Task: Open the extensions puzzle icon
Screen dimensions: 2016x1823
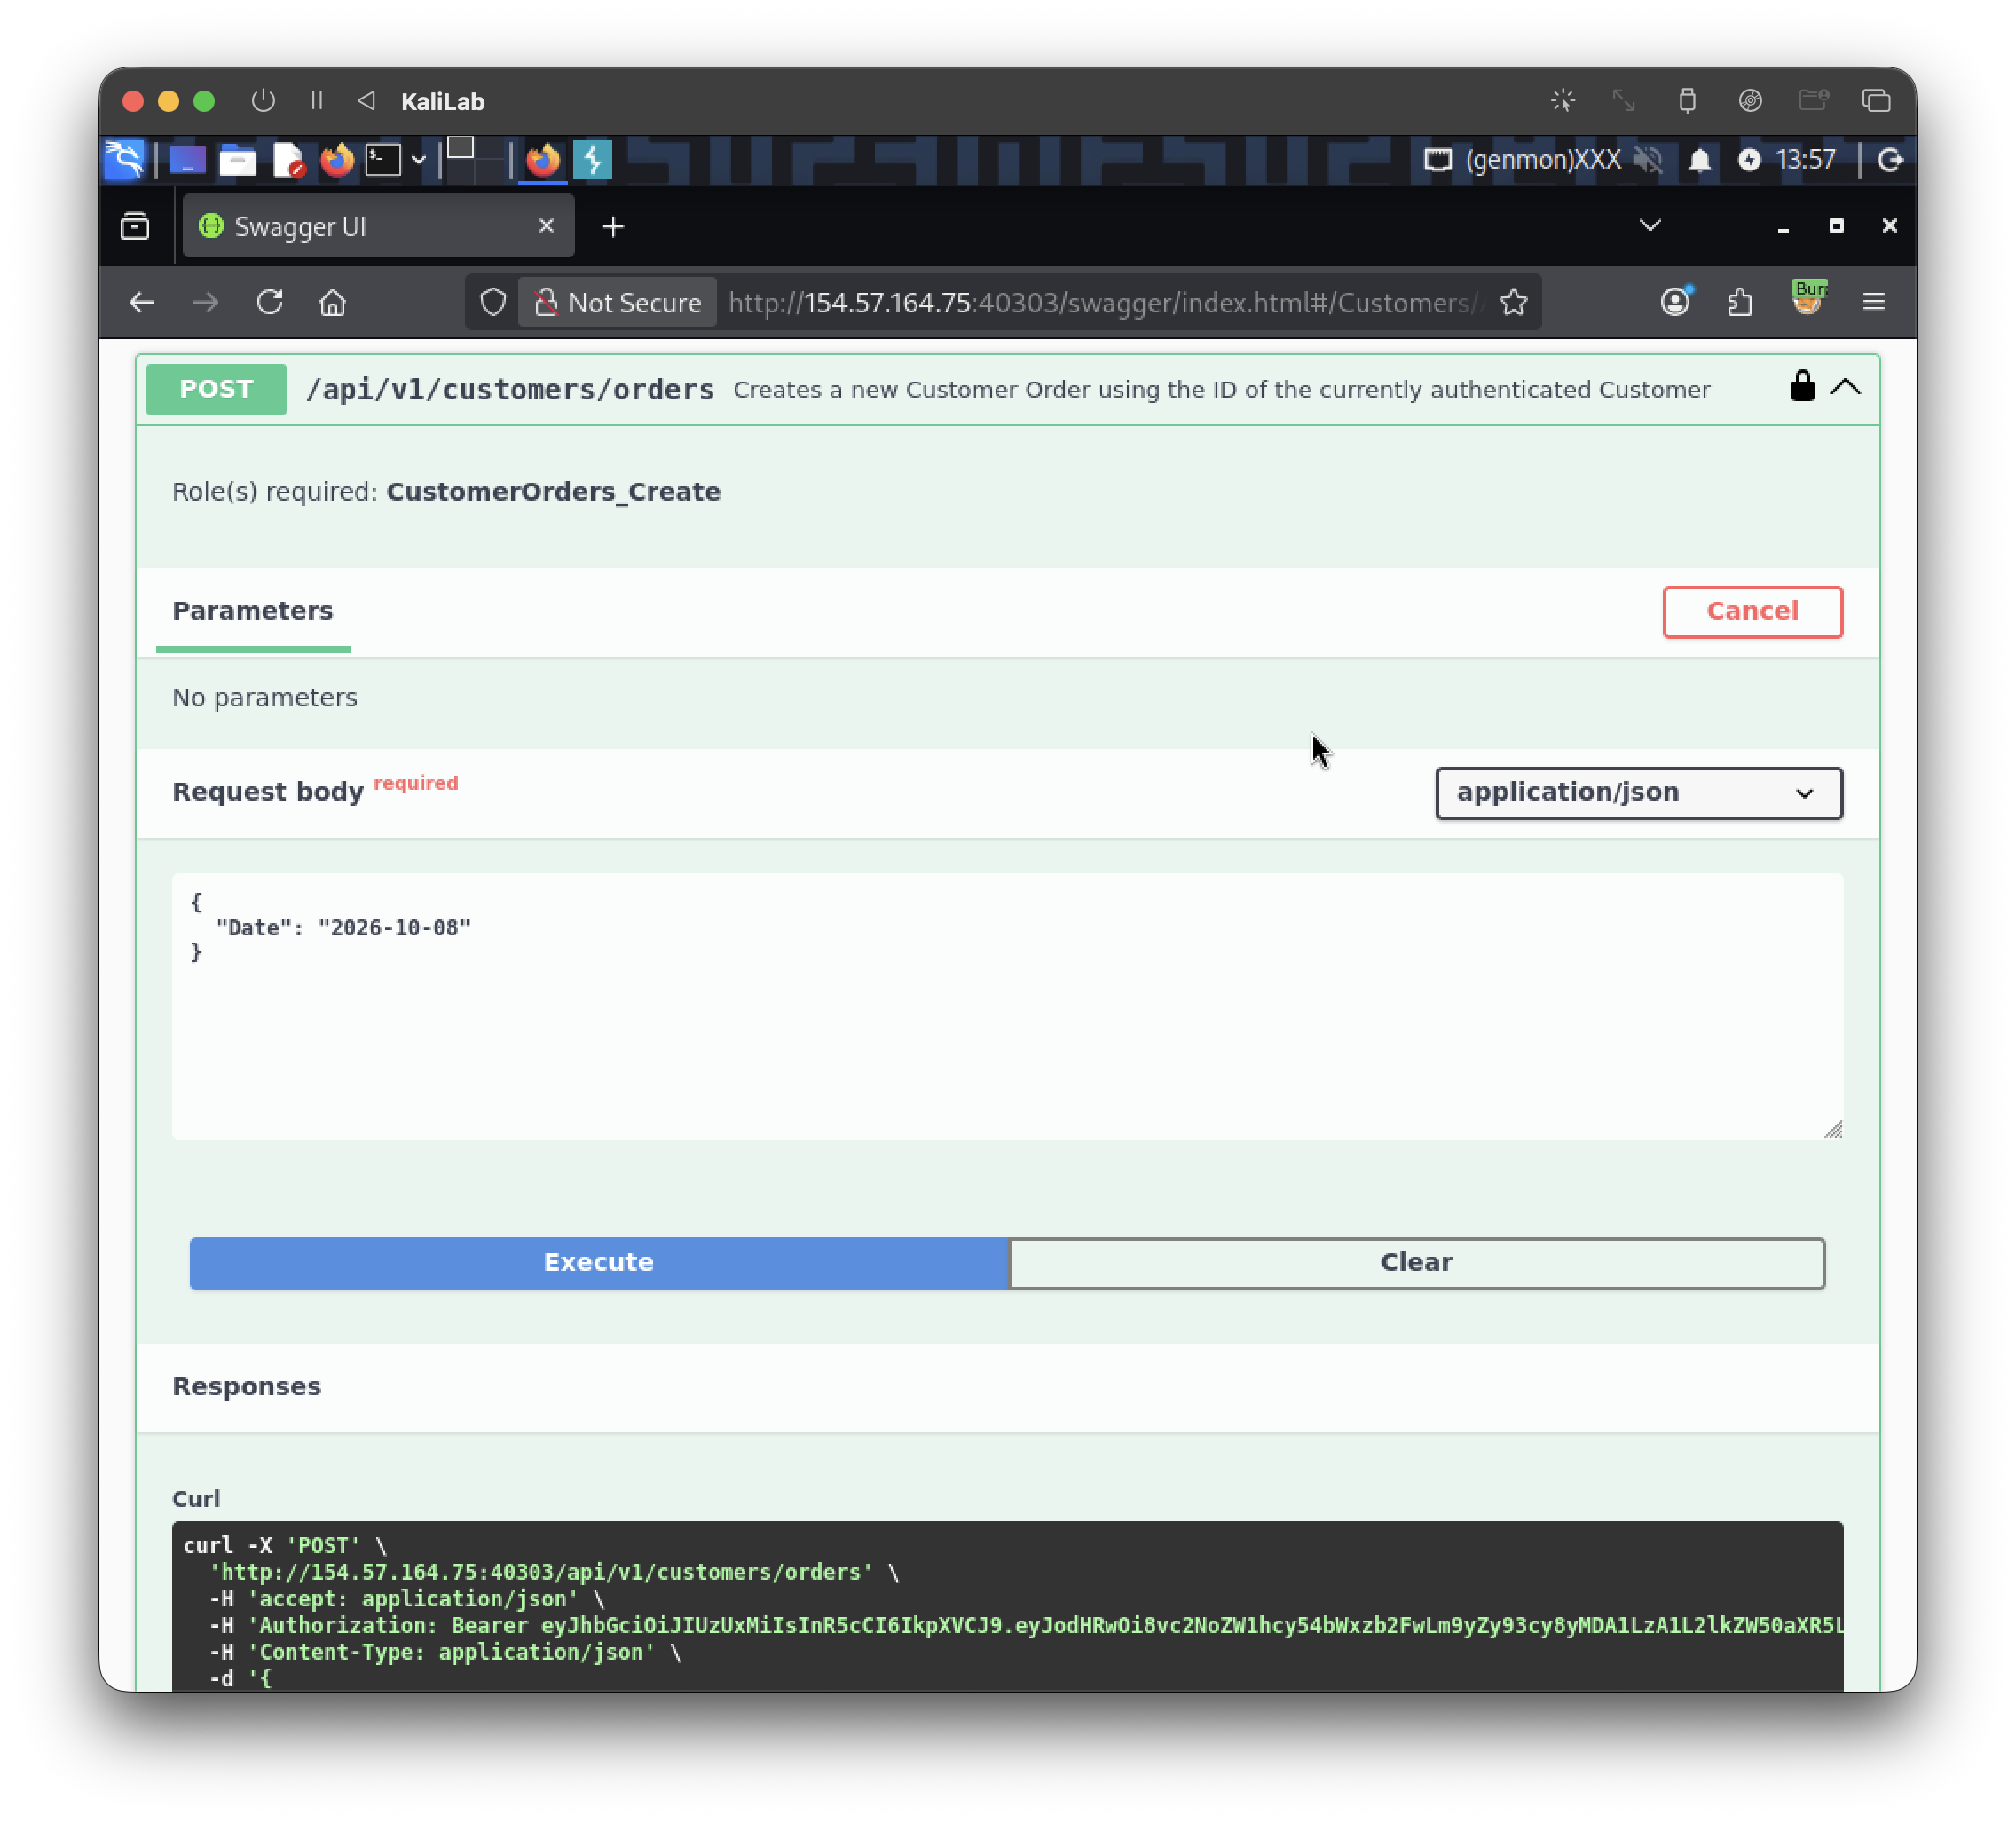Action: pyautogui.click(x=1740, y=302)
